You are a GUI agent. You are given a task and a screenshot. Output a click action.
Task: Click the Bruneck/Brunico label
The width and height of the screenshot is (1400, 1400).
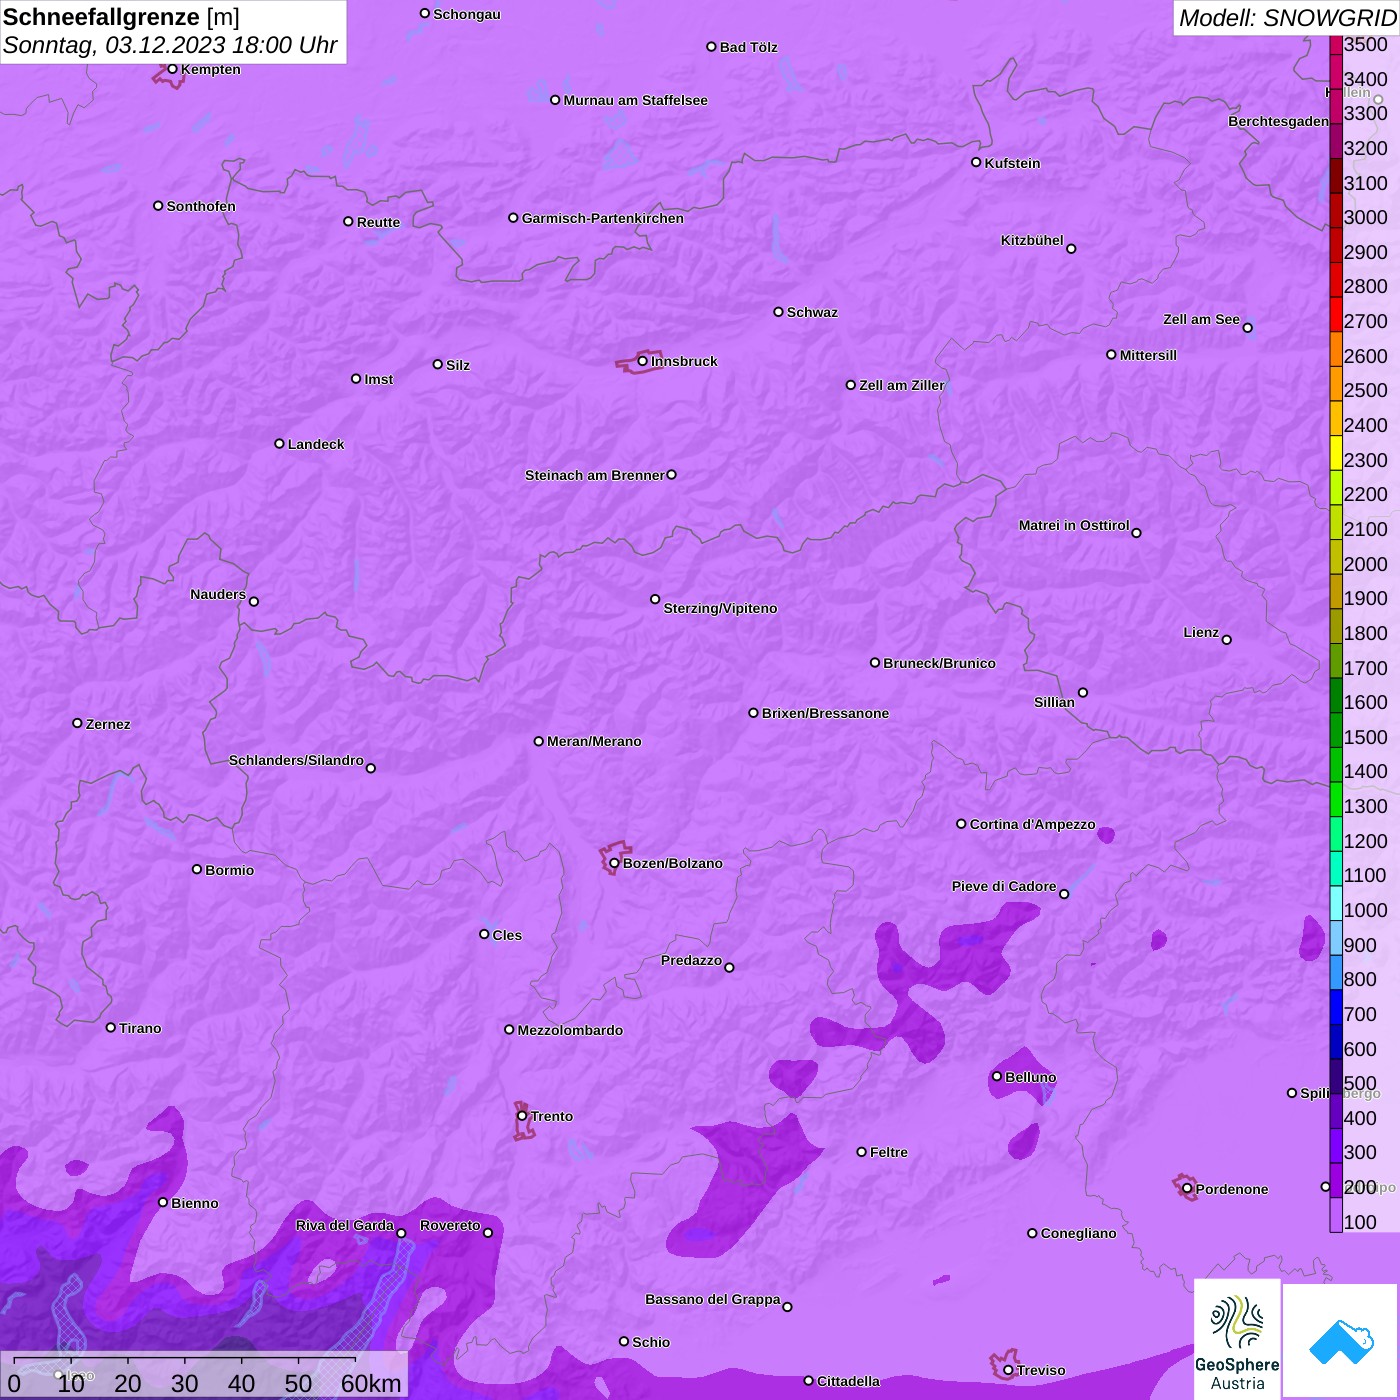coord(939,663)
